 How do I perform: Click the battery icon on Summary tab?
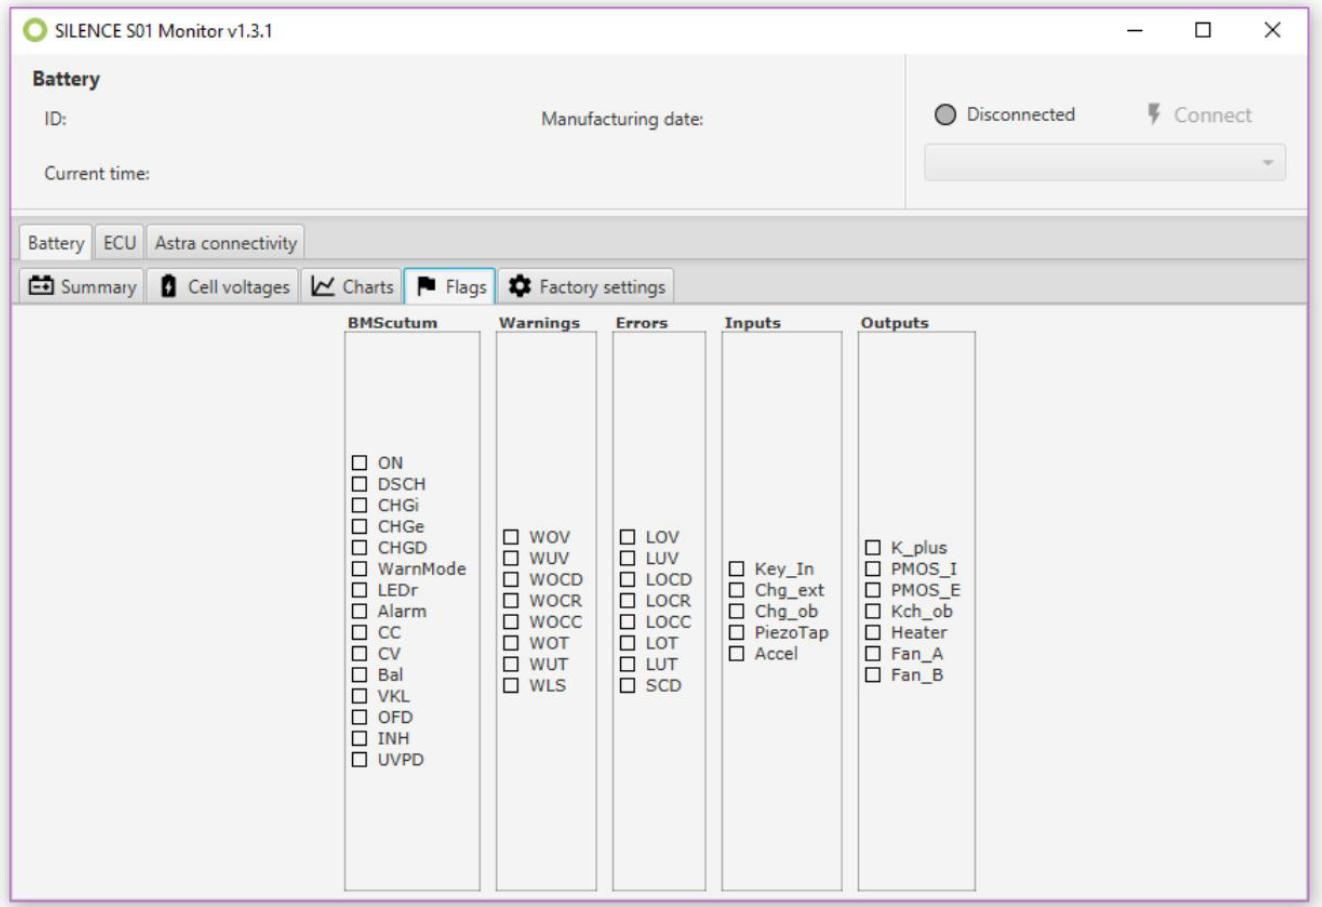click(41, 286)
